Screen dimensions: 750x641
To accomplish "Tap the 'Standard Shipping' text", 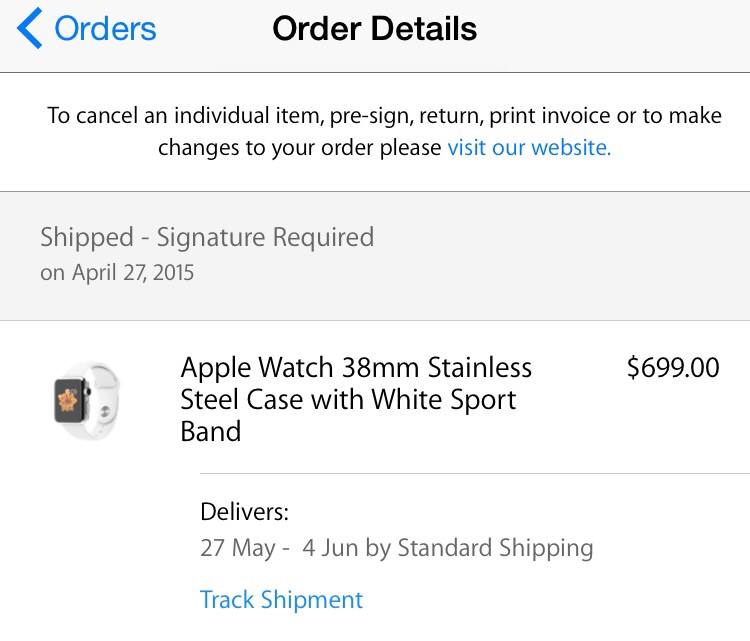I will point(496,548).
